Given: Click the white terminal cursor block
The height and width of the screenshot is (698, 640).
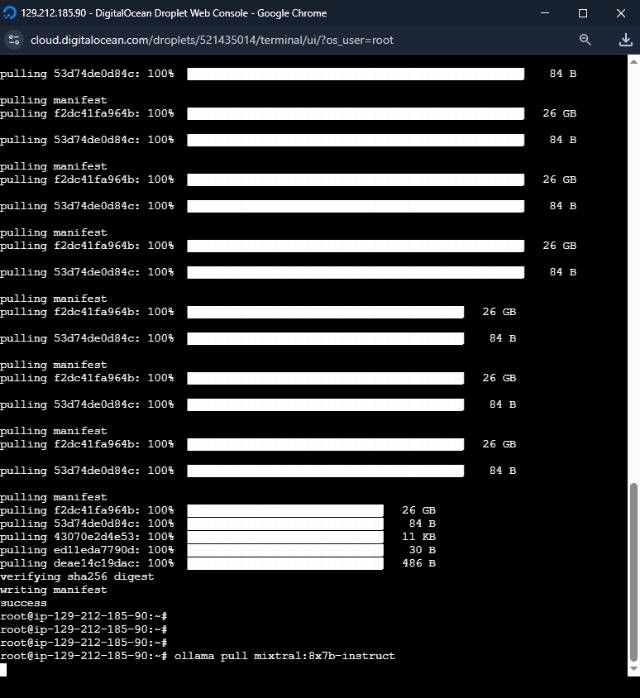Looking at the screenshot, I should [x=4, y=669].
